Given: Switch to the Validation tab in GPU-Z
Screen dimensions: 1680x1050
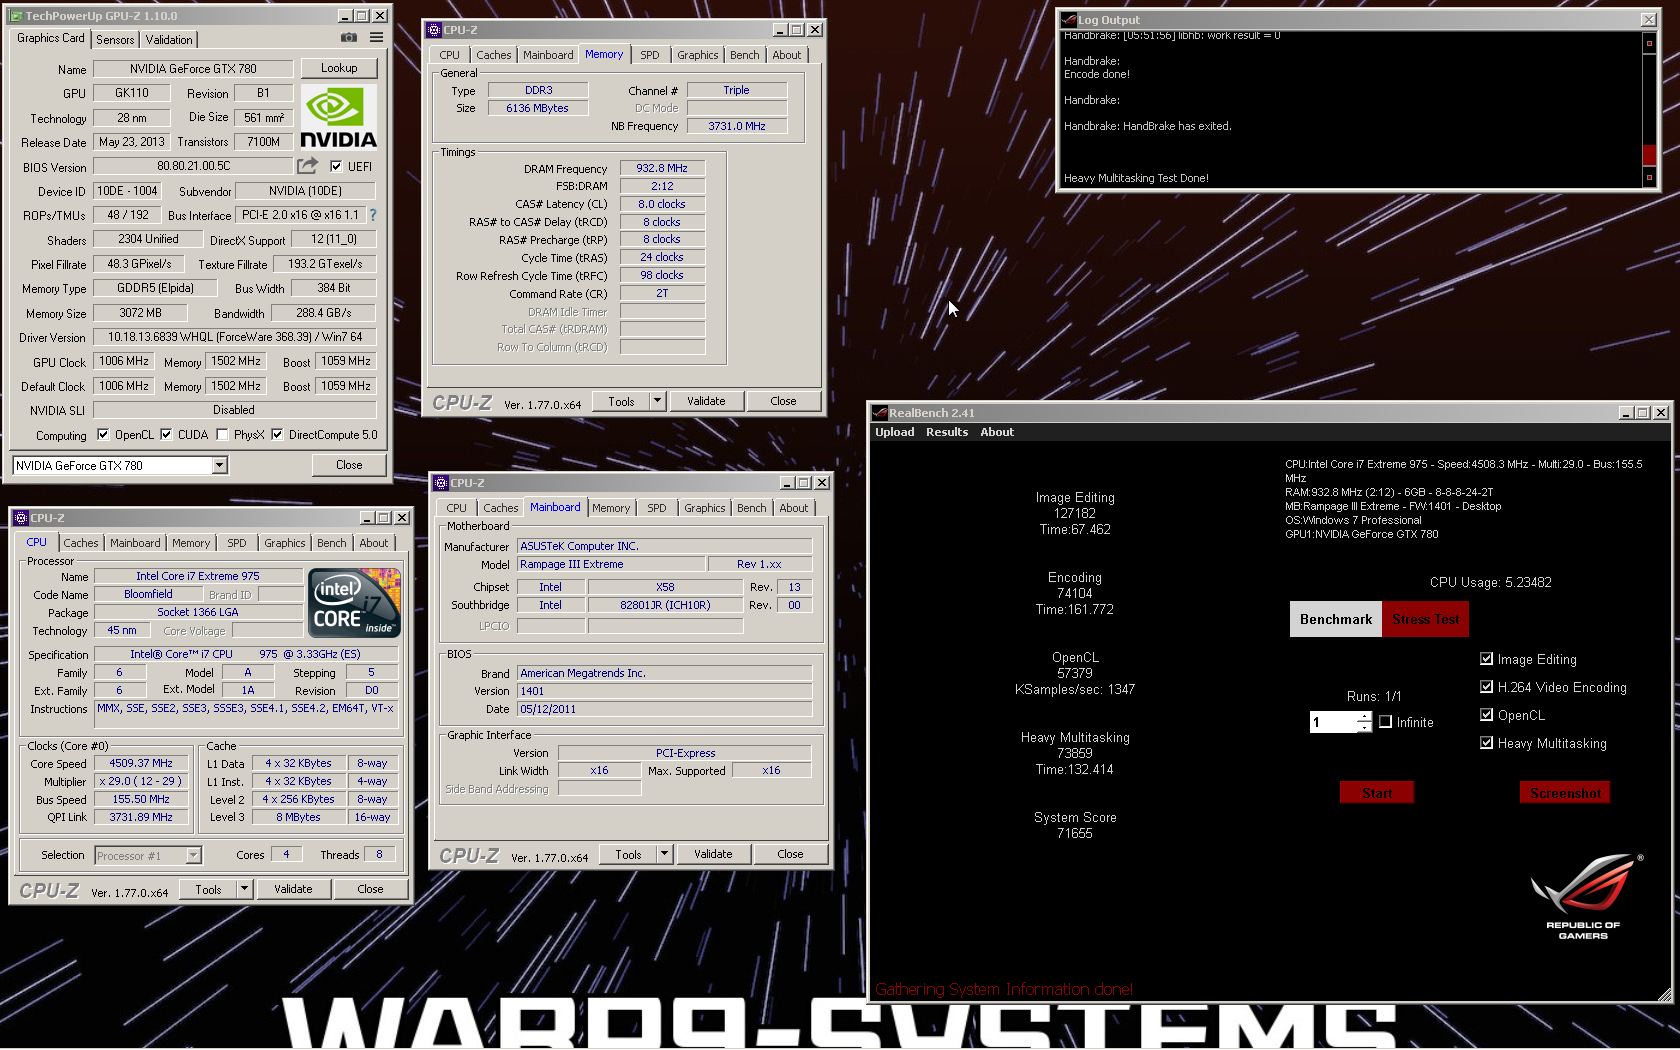Looking at the screenshot, I should click(x=169, y=40).
